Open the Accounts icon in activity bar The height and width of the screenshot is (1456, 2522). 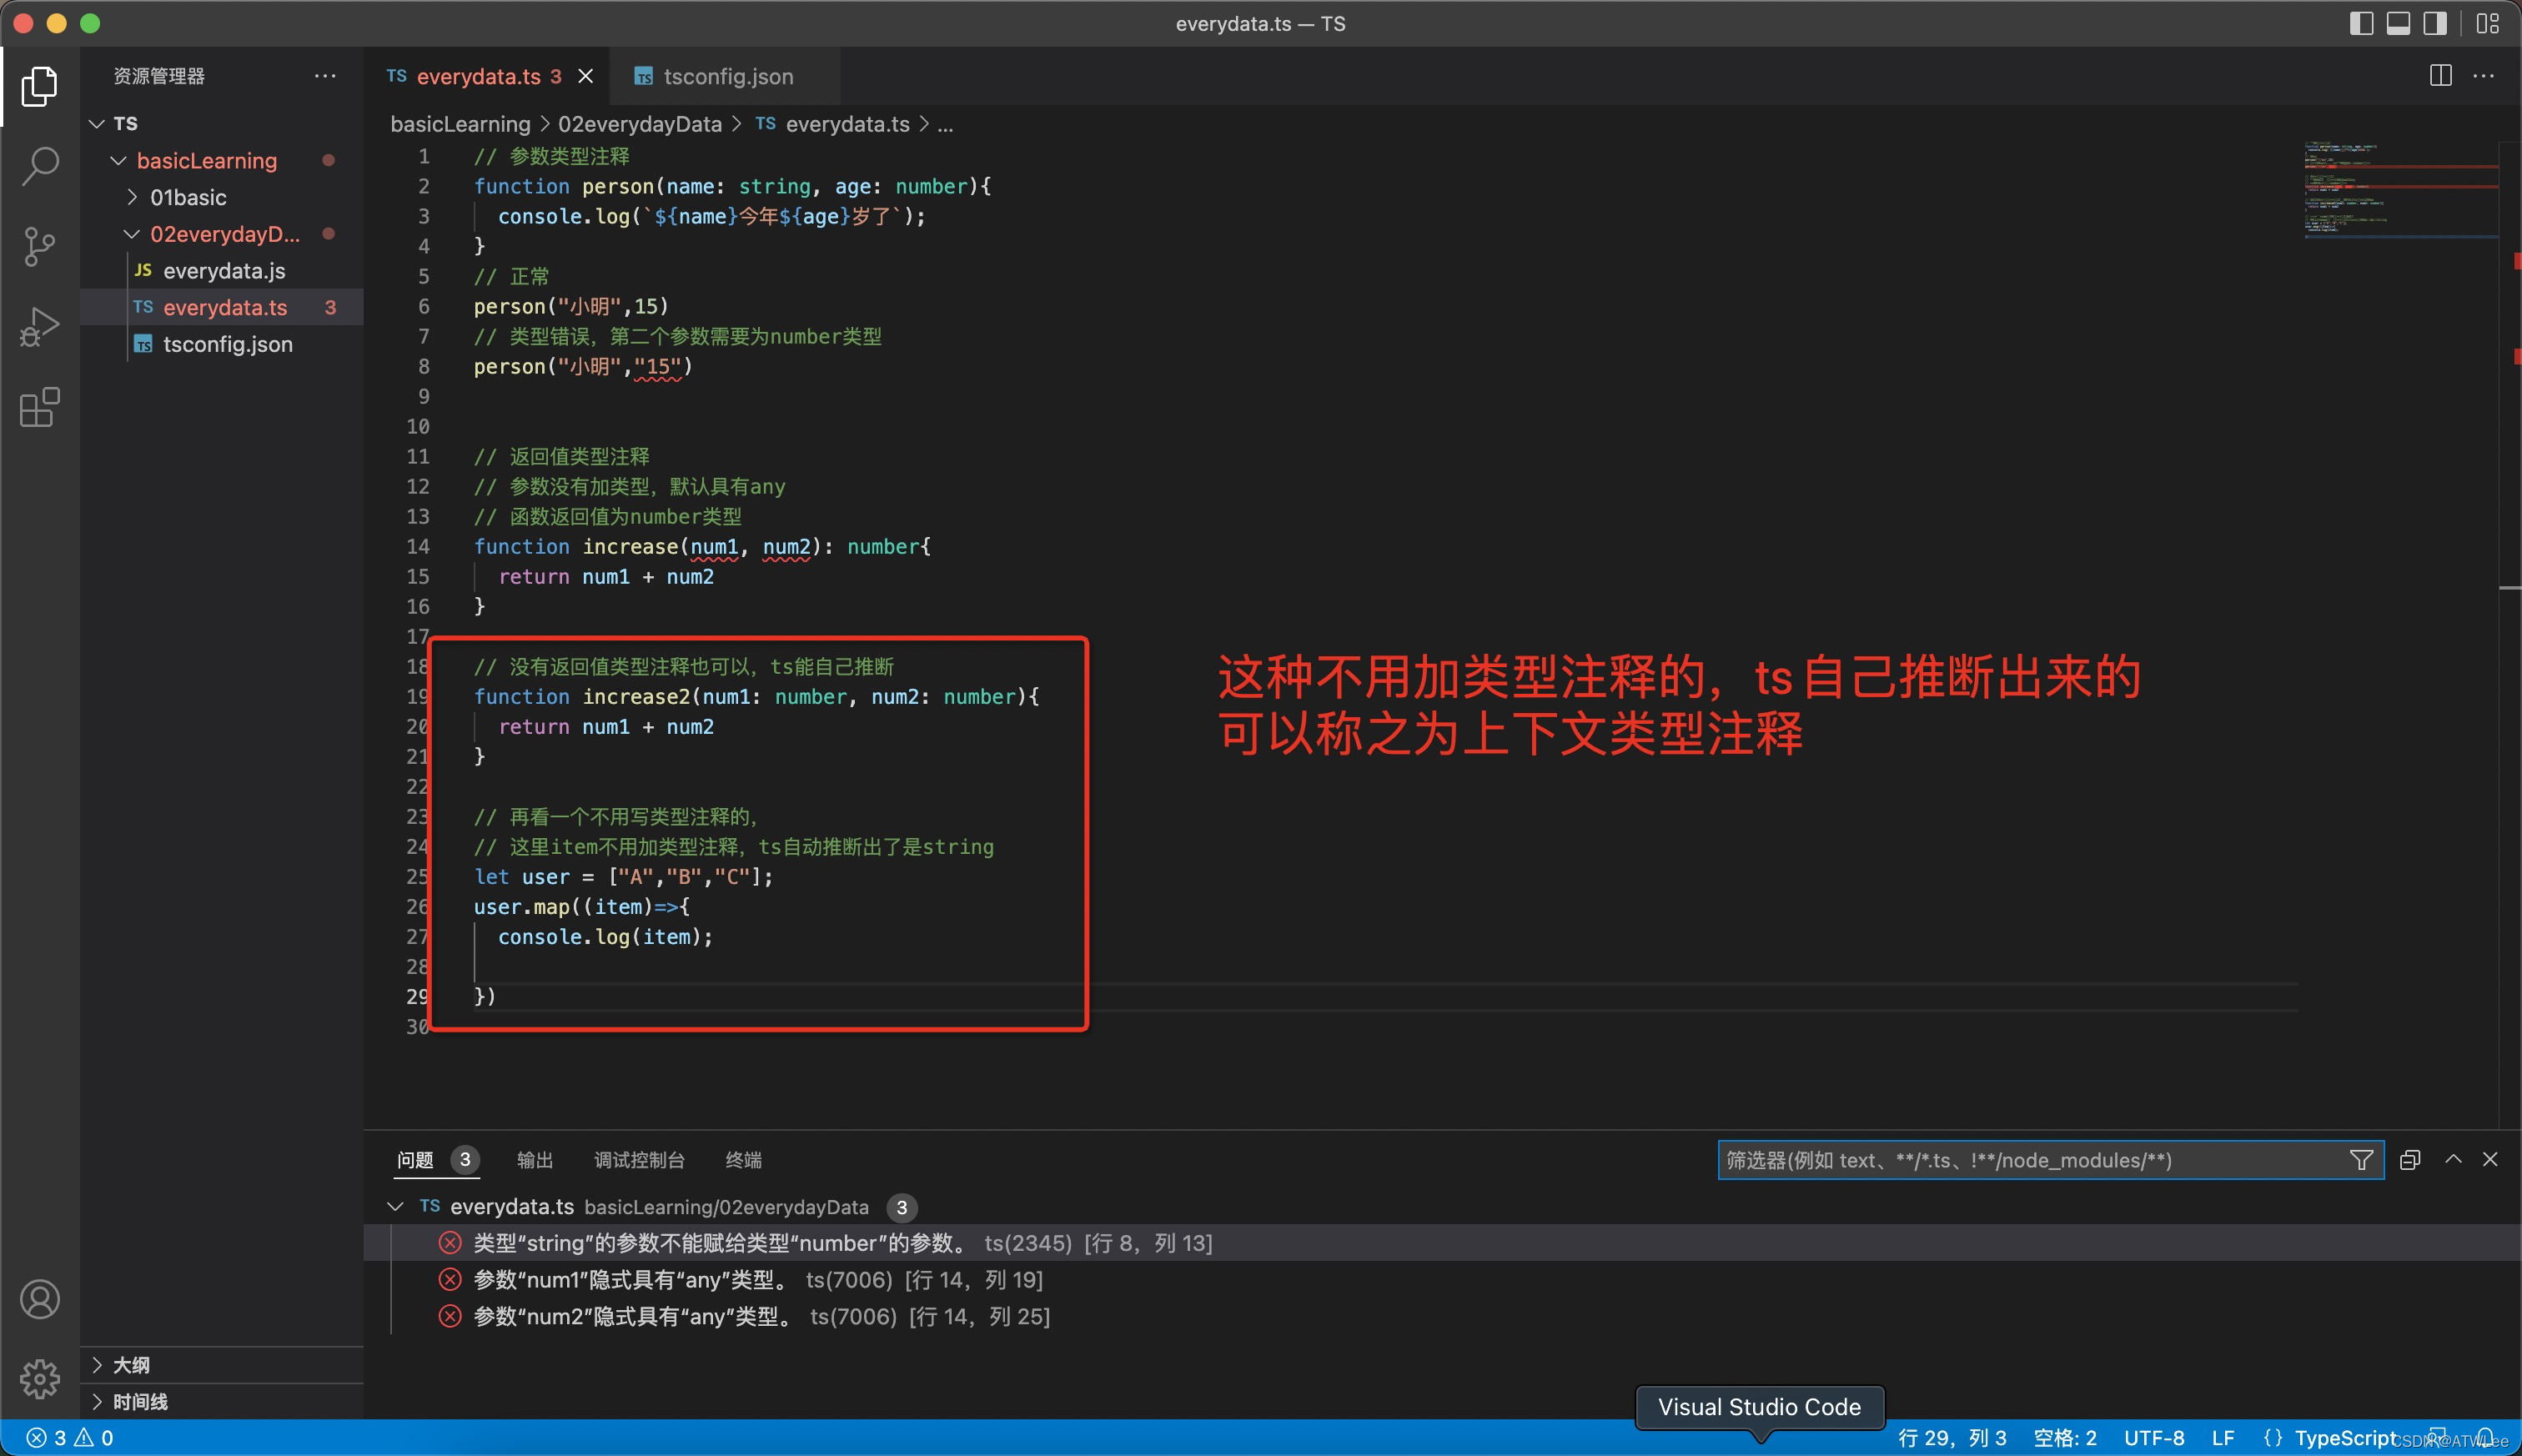pos(39,1299)
